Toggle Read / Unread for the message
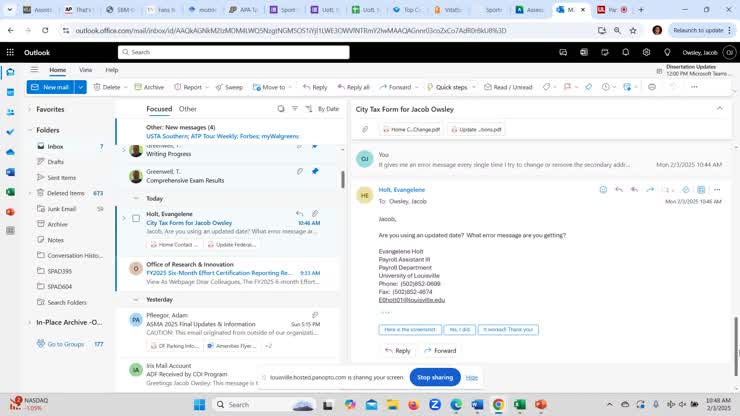The width and height of the screenshot is (740, 416). [x=508, y=87]
